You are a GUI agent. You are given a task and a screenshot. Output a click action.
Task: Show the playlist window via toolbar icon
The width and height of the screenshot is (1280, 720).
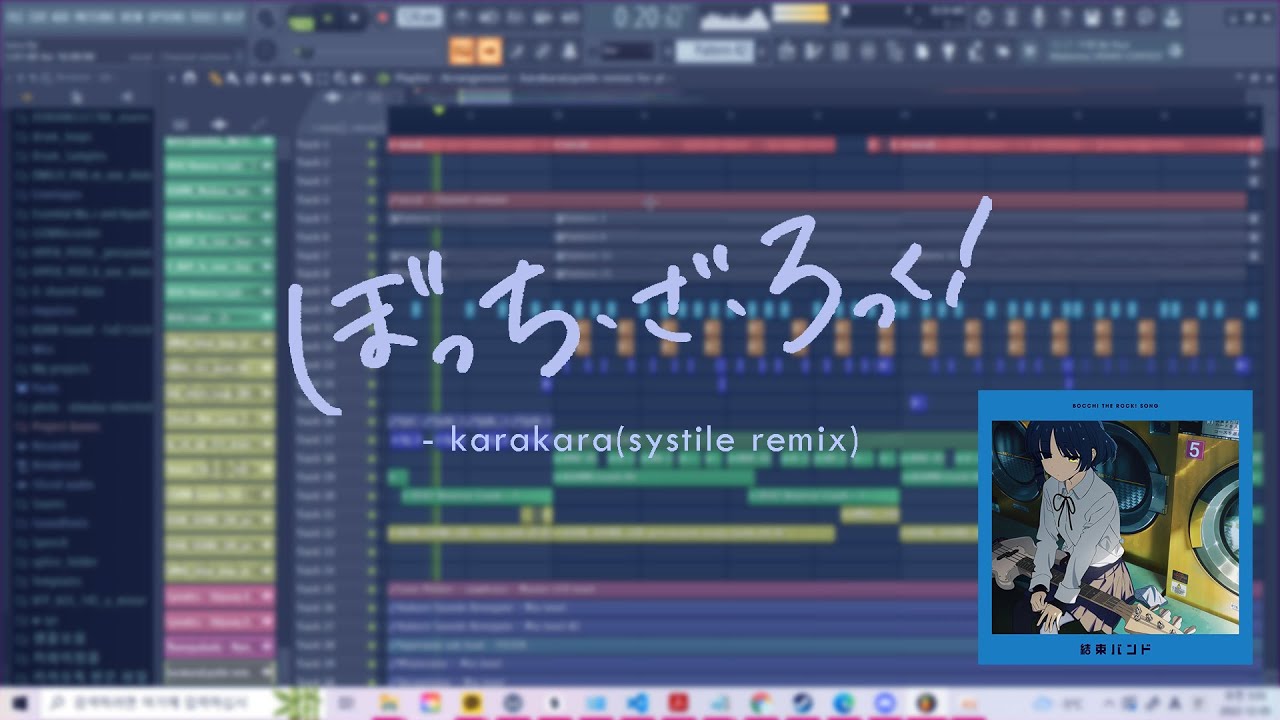pos(787,51)
